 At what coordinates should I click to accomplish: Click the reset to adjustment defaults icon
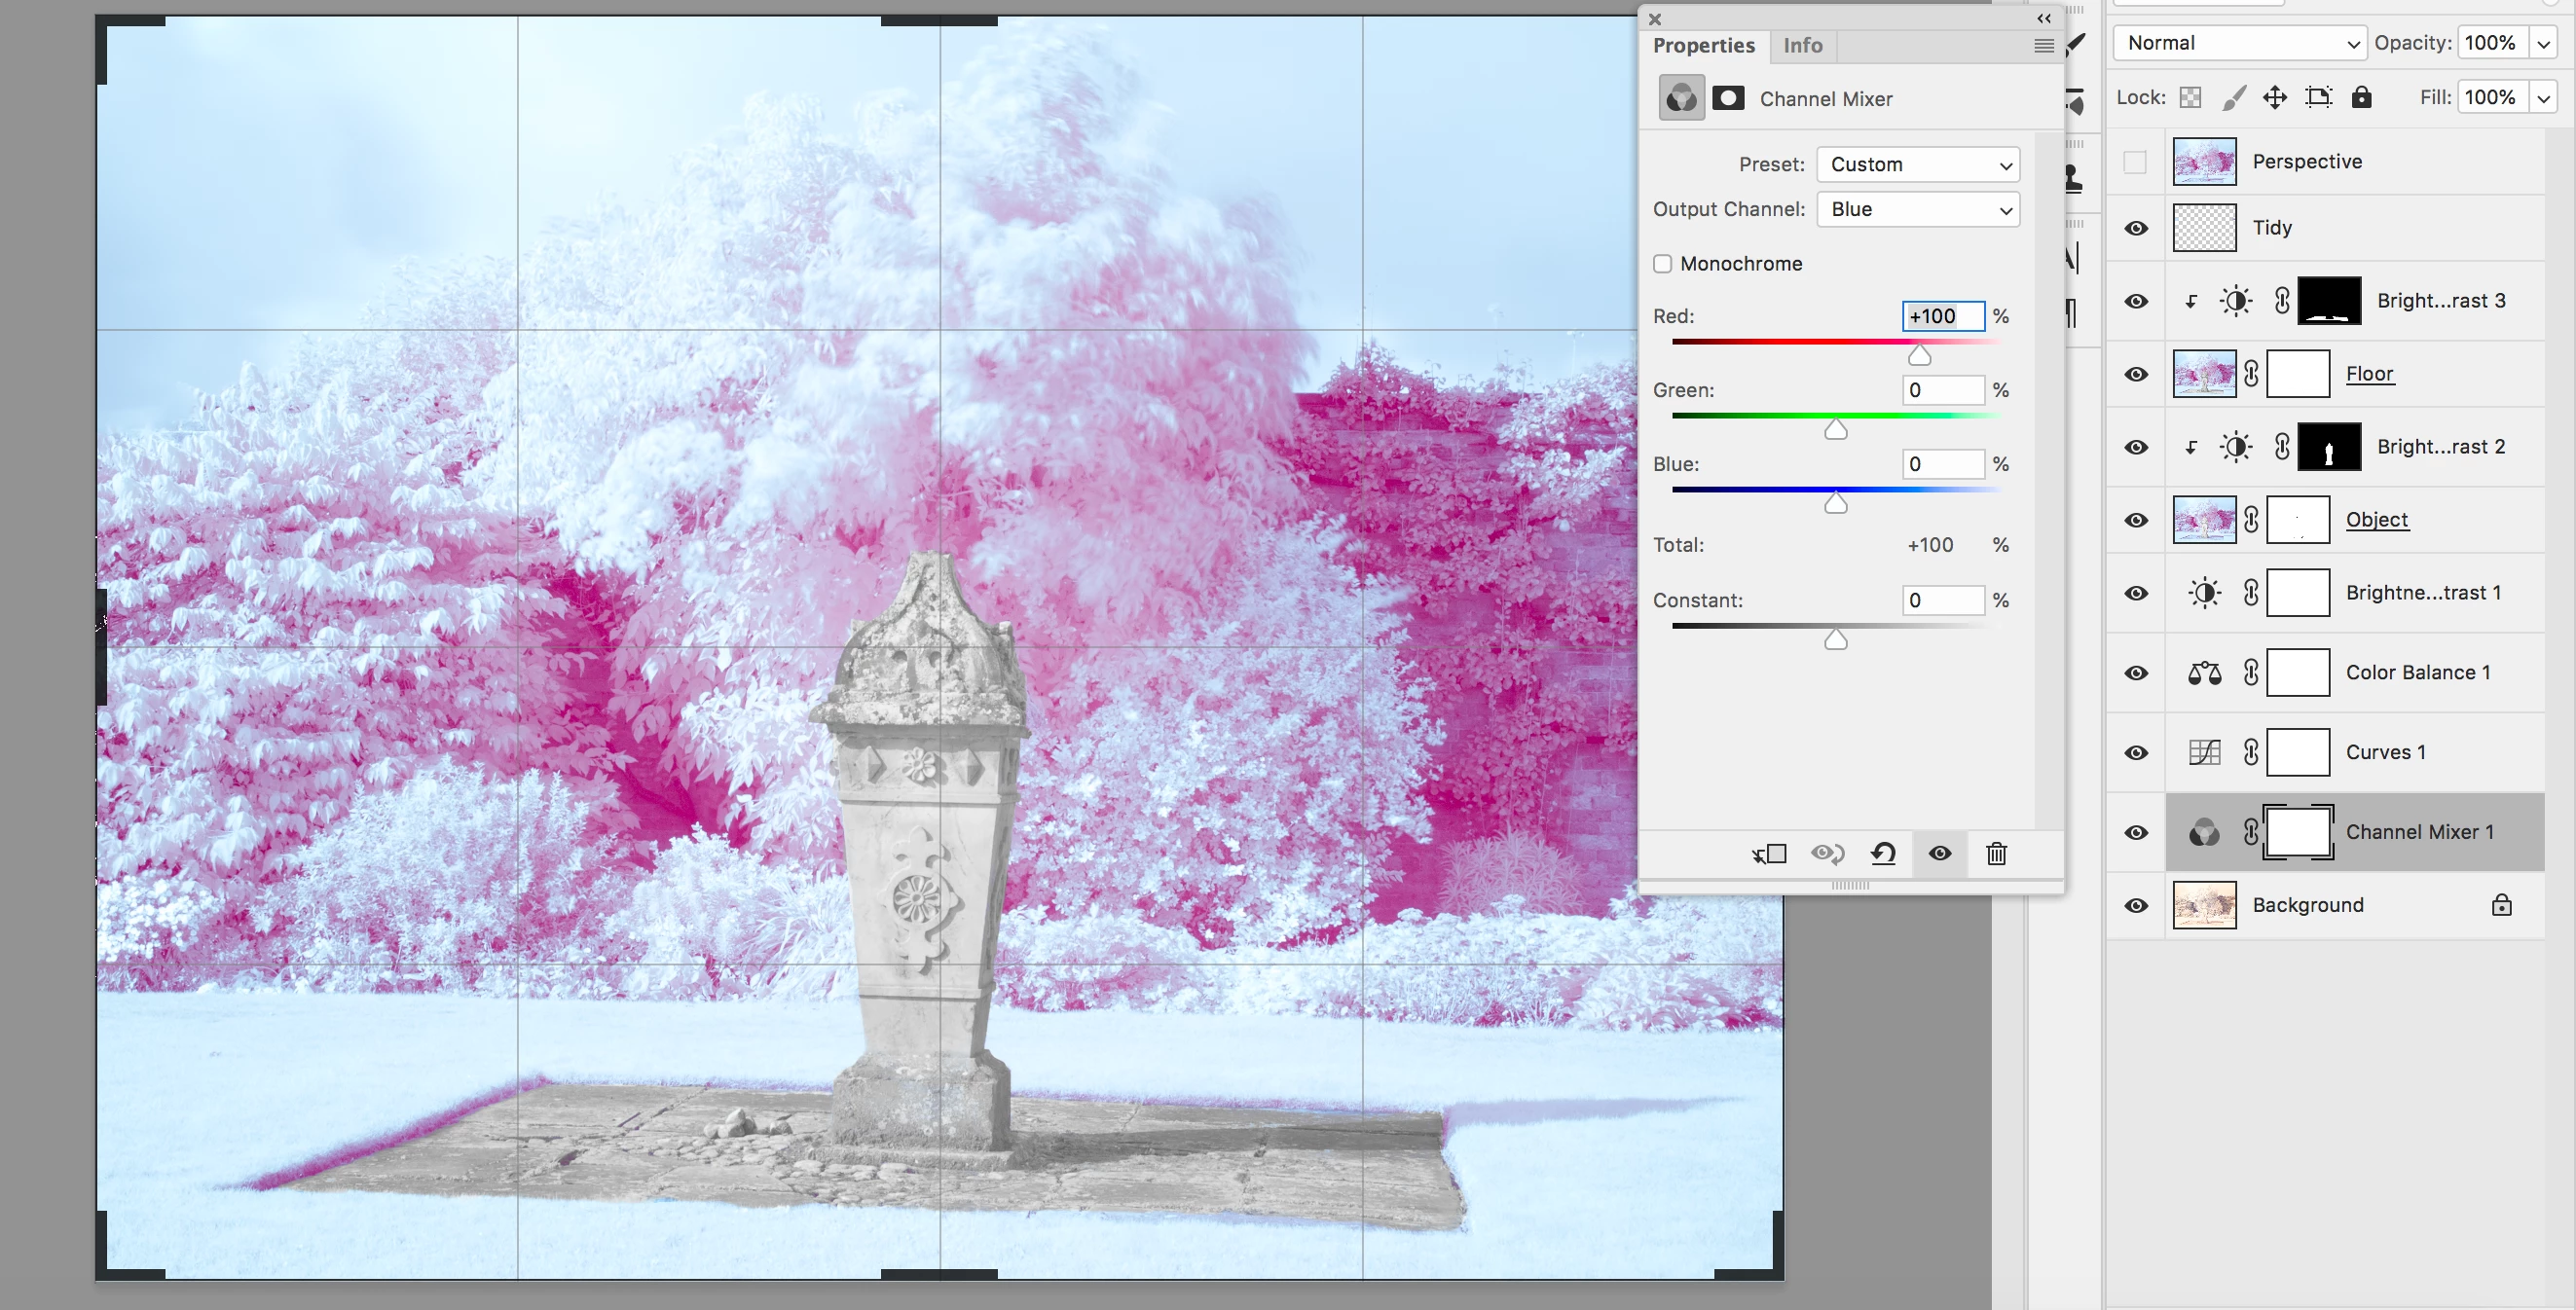[1883, 853]
